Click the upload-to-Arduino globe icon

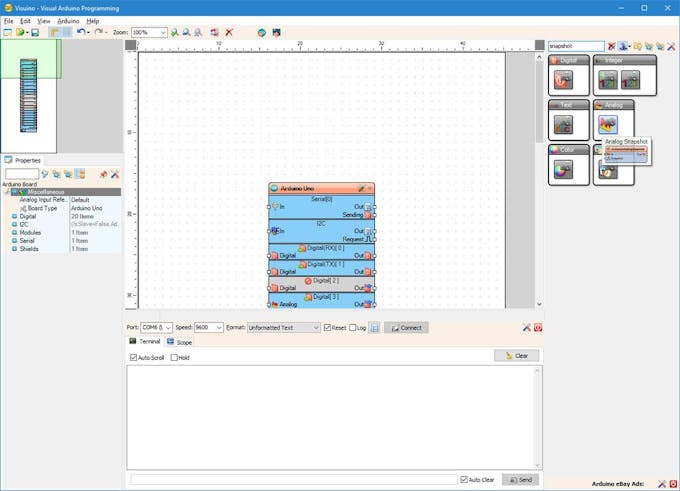pyautogui.click(x=262, y=33)
